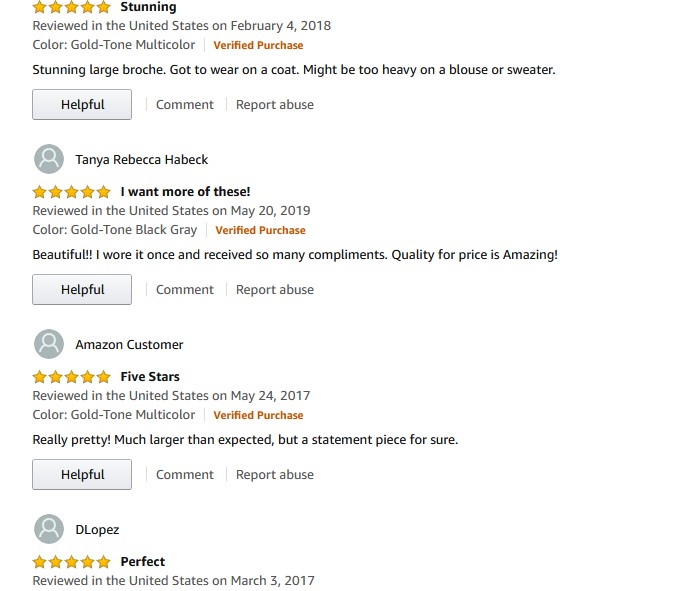Click the Amazon Customer avatar icon
This screenshot has height=591, width=679.
[x=49, y=344]
